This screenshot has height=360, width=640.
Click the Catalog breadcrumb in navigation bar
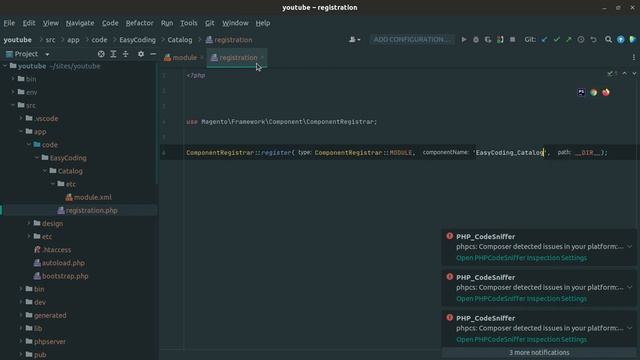(x=180, y=40)
